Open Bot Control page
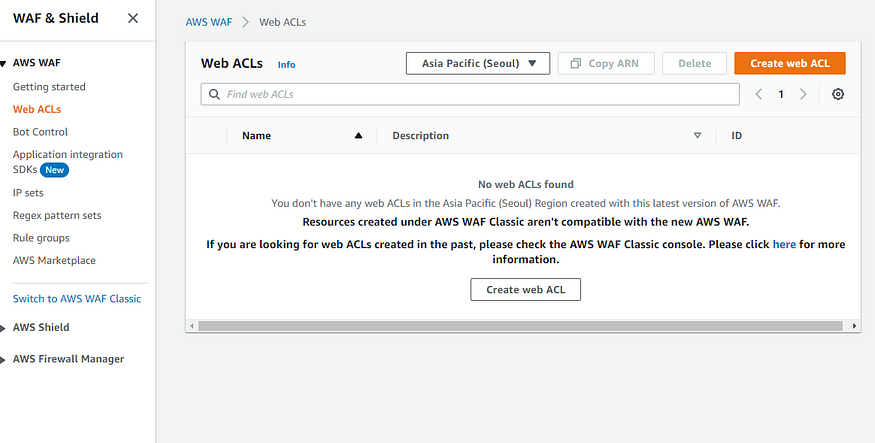 coord(40,132)
